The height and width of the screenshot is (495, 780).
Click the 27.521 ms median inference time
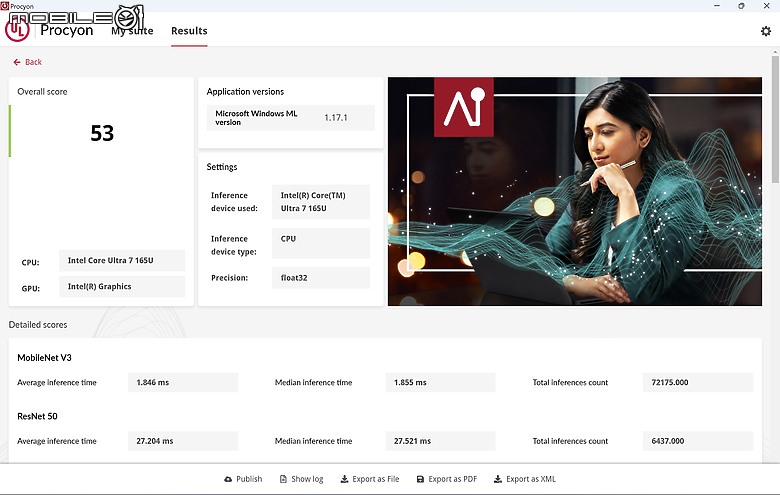[x=440, y=441]
